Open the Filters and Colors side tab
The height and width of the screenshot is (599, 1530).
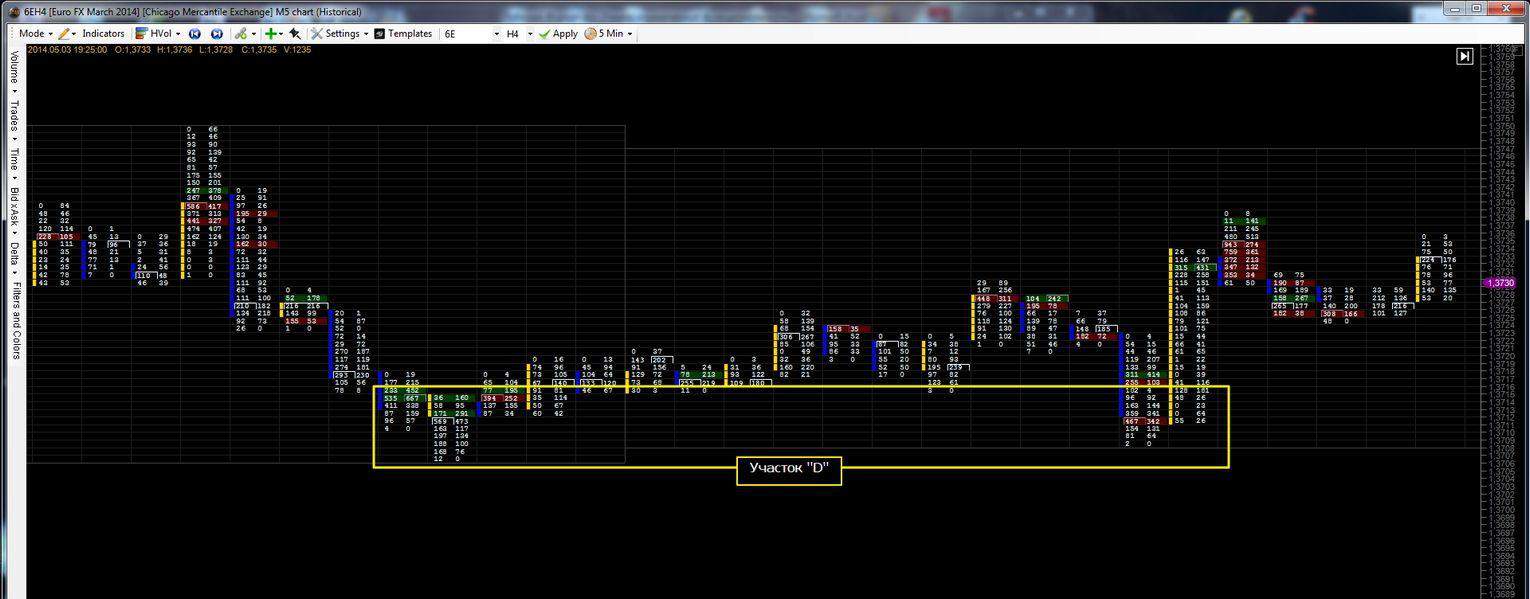coord(14,320)
